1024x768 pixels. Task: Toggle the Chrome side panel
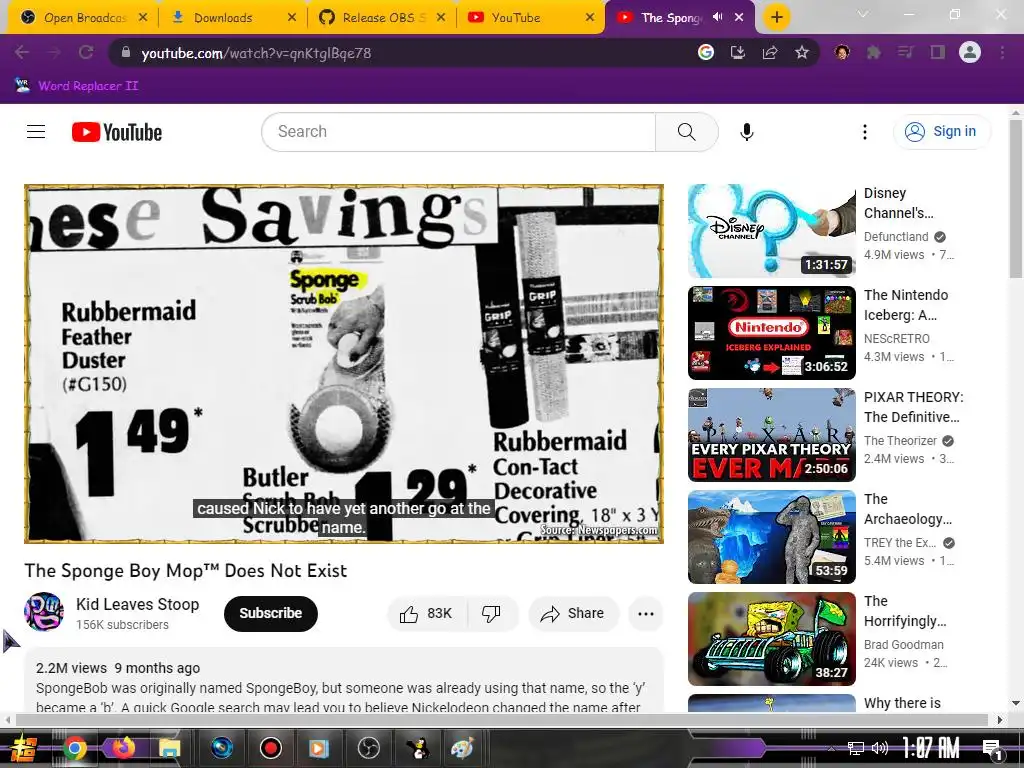pyautogui.click(x=937, y=53)
